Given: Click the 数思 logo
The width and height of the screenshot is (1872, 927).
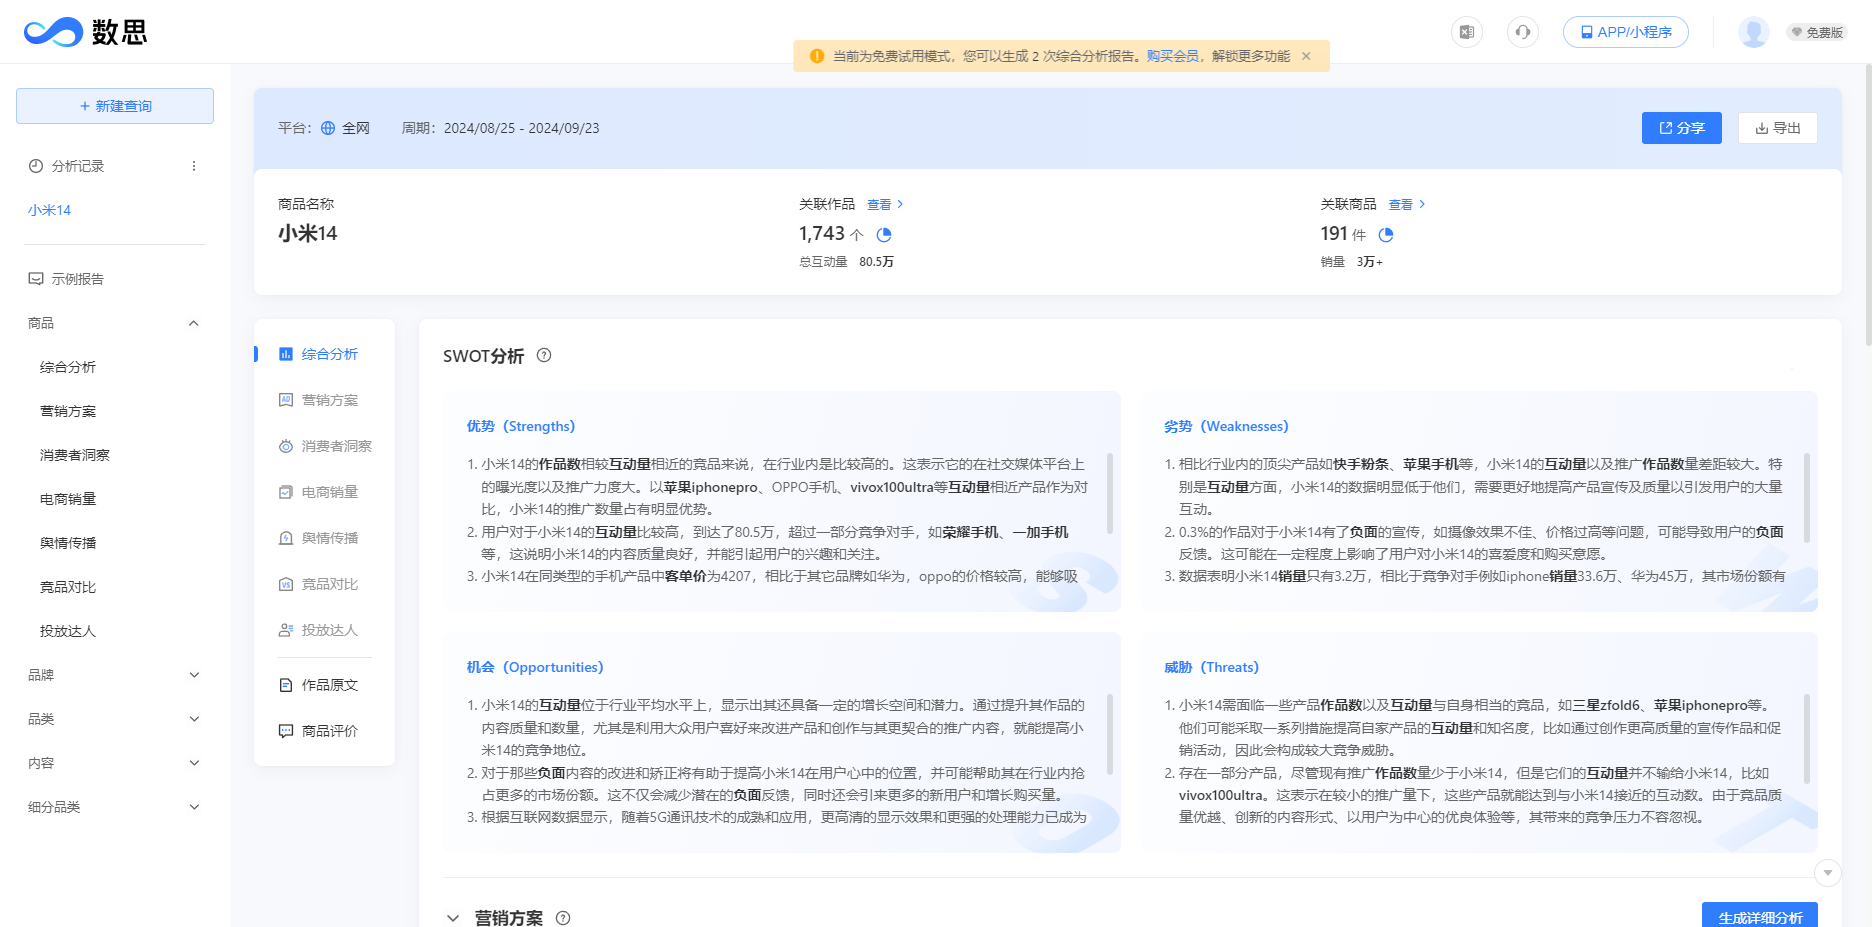Looking at the screenshot, I should pos(86,32).
